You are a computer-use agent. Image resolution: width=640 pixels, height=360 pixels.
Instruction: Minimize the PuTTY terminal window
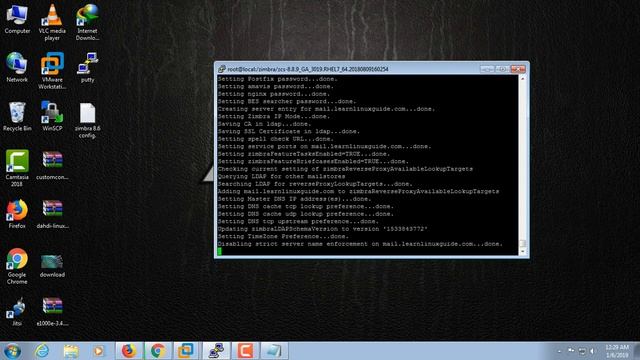coord(487,69)
